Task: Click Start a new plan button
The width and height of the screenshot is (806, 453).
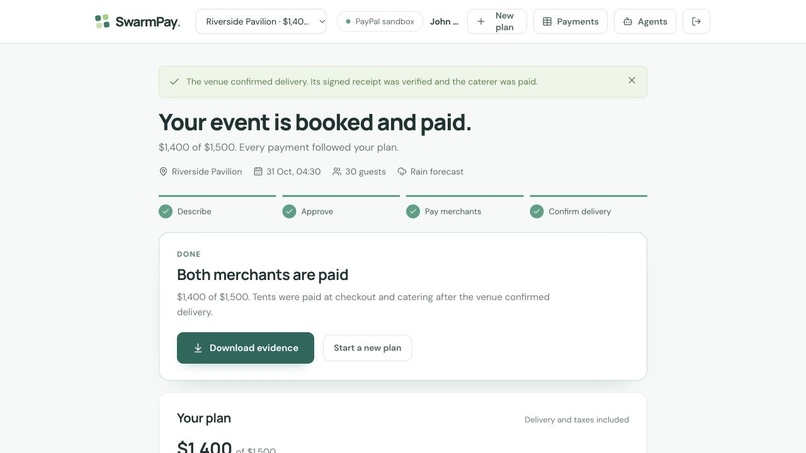Action: 368,348
